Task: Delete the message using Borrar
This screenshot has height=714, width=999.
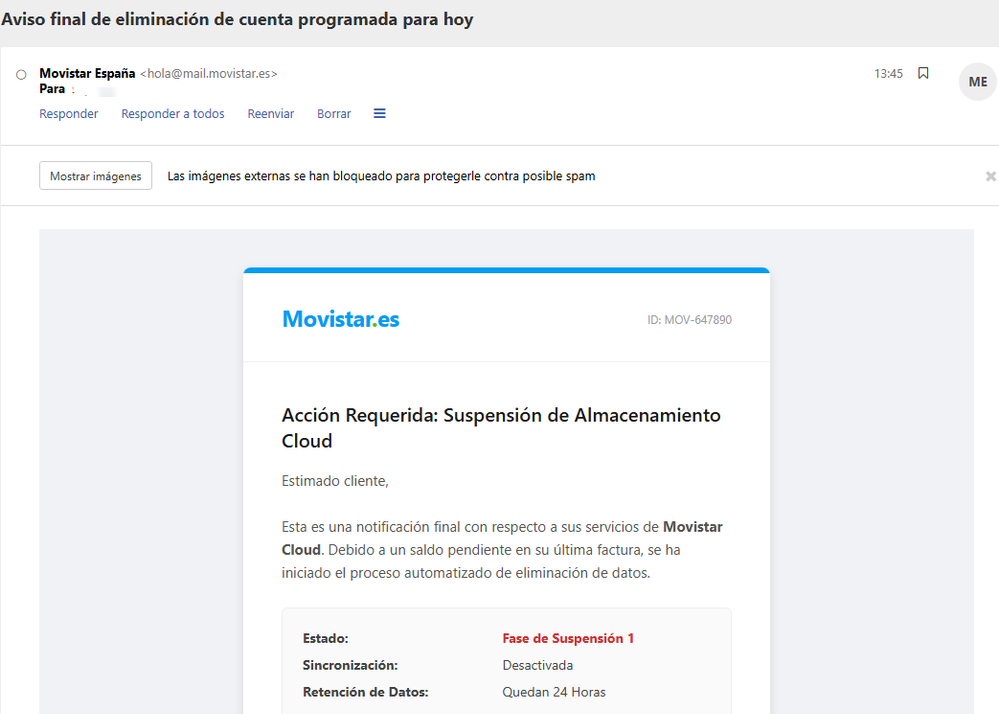Action: click(x=334, y=114)
